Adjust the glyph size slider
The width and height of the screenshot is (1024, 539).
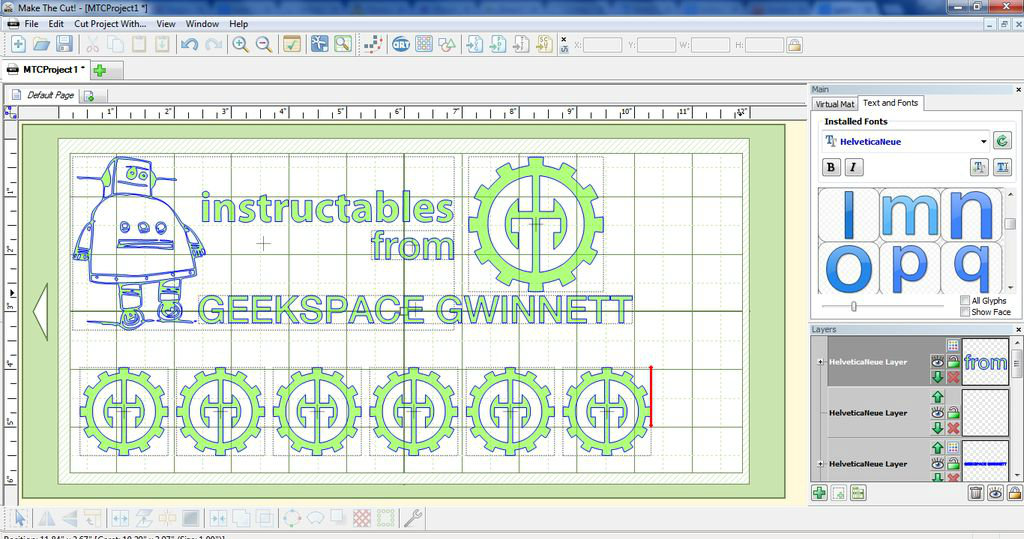point(854,306)
